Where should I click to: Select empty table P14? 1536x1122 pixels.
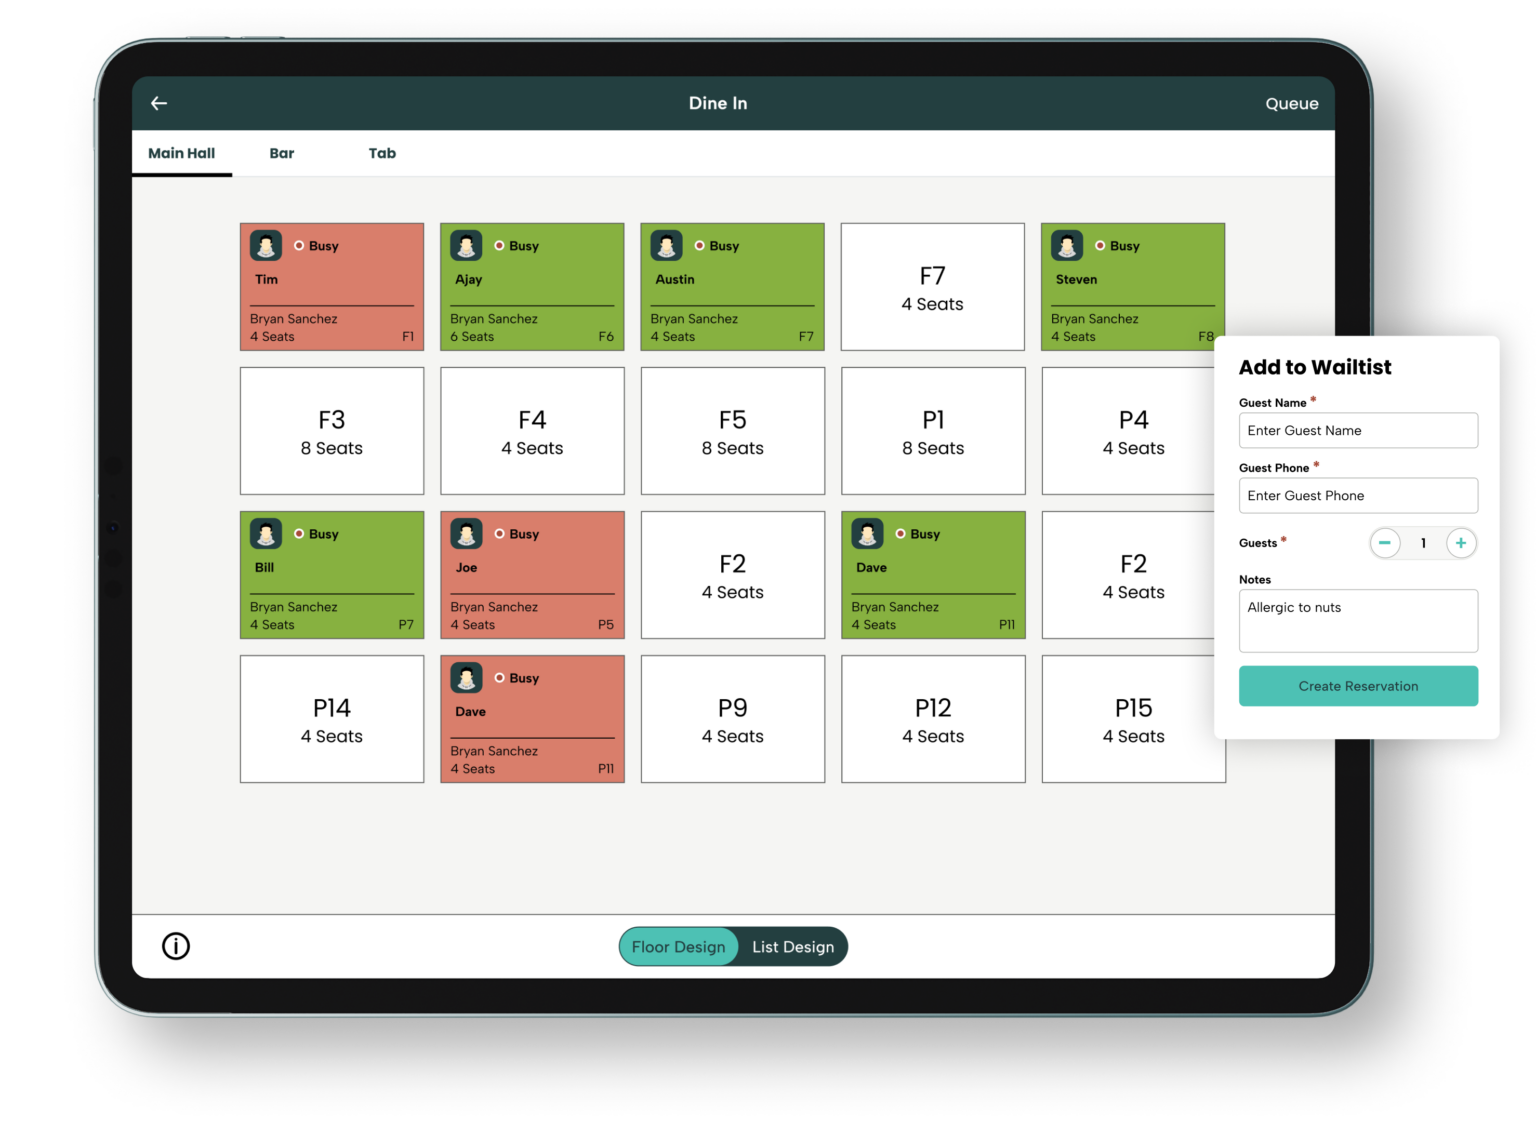click(x=332, y=720)
